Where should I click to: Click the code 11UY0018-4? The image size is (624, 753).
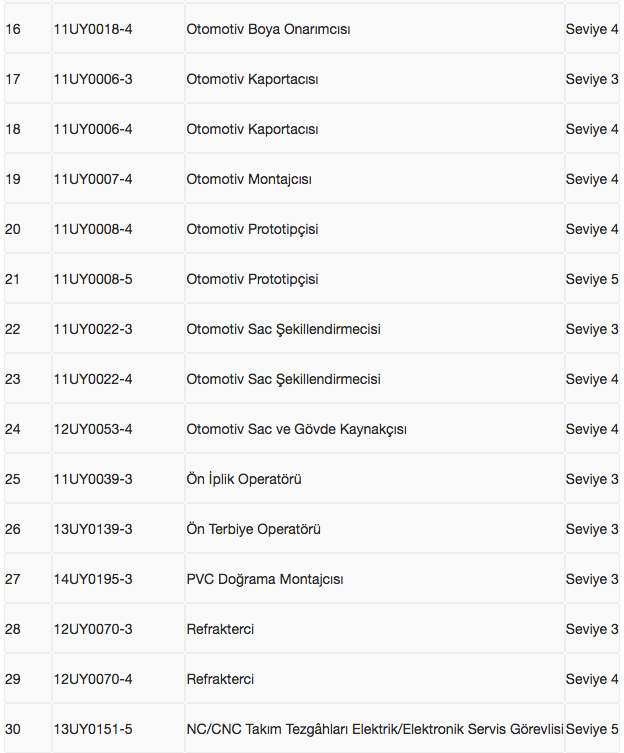point(93,29)
